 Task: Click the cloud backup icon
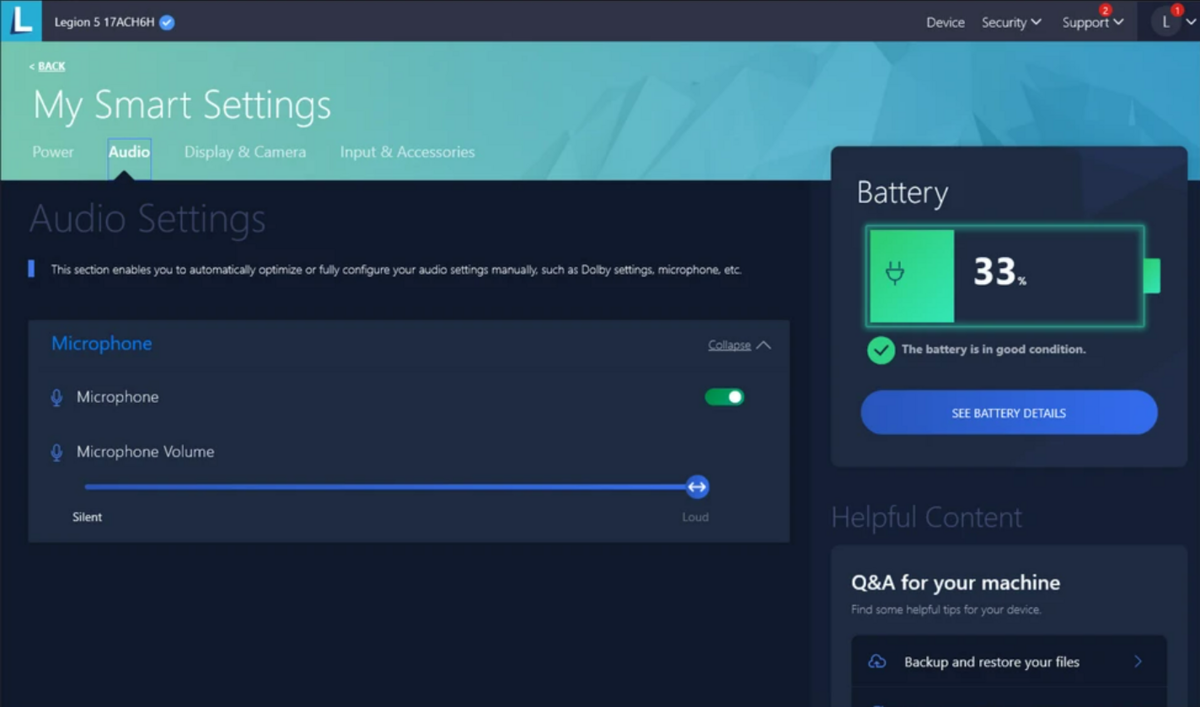[x=877, y=662]
